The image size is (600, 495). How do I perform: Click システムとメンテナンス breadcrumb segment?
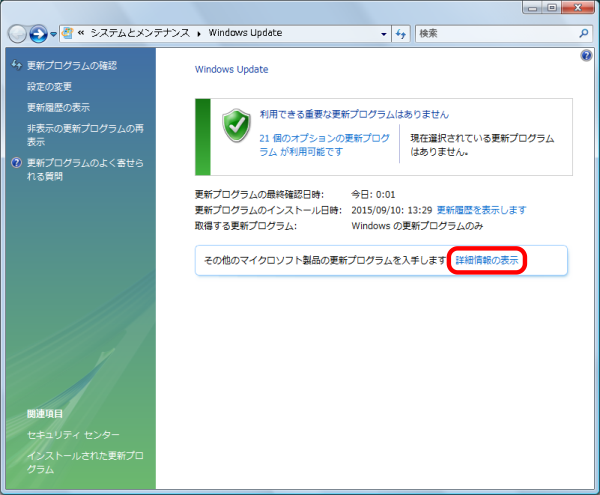(140, 33)
